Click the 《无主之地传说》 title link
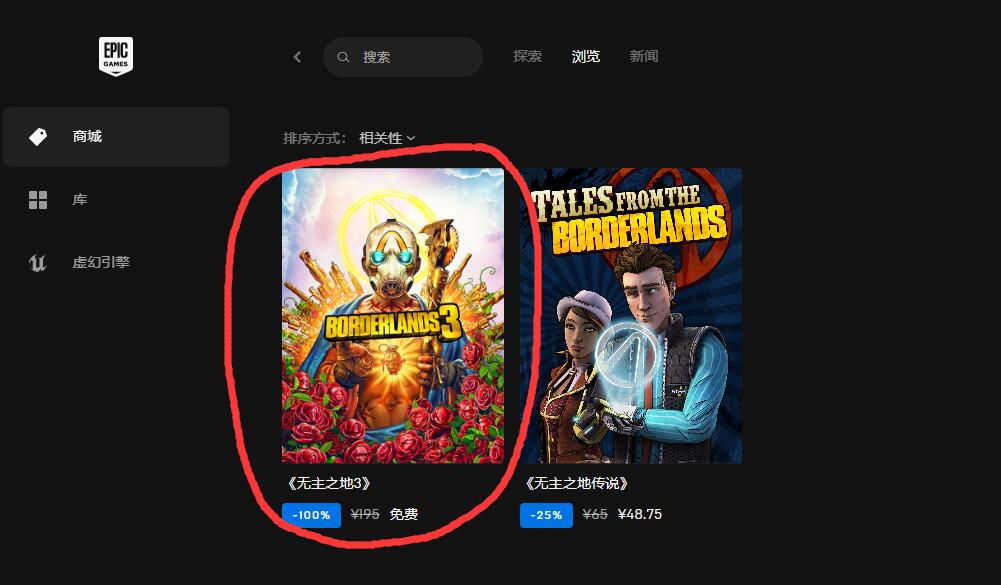 pos(577,483)
